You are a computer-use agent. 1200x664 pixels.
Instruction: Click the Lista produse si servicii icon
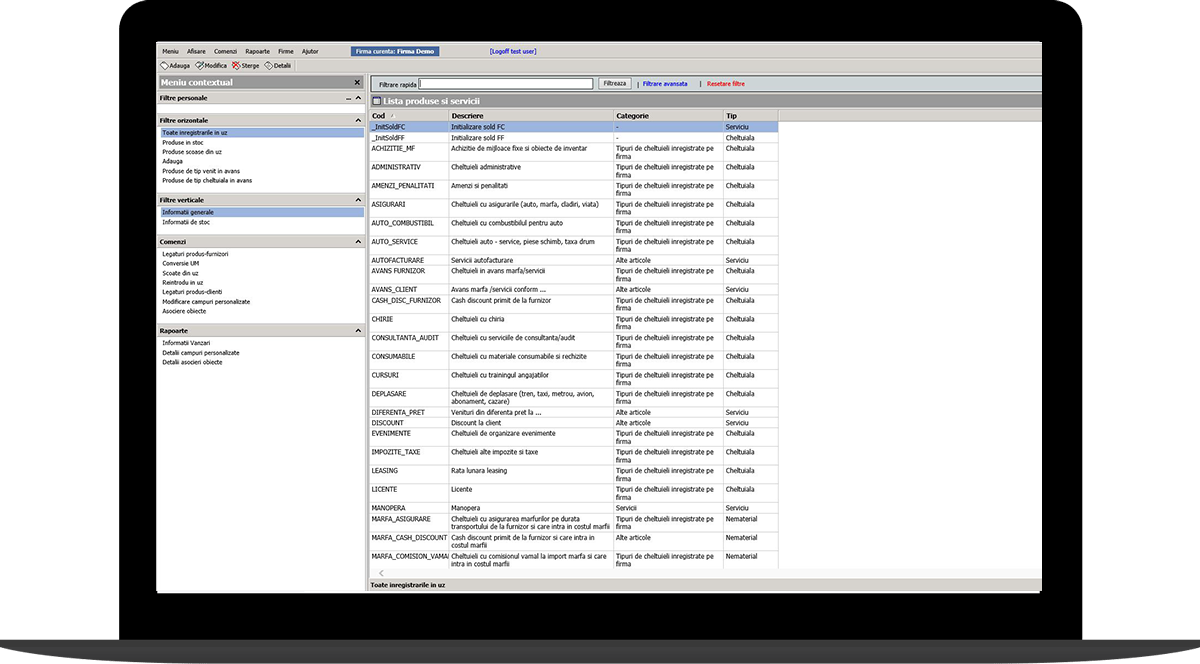point(376,102)
